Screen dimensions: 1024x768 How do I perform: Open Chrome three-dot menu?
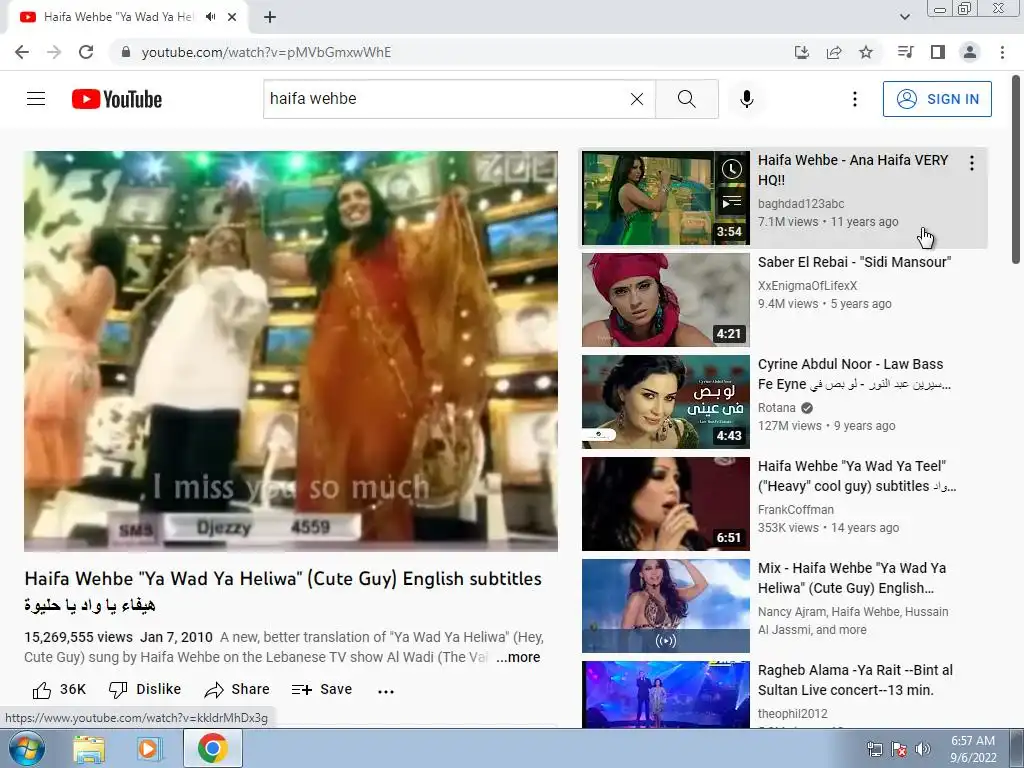[x=1002, y=52]
